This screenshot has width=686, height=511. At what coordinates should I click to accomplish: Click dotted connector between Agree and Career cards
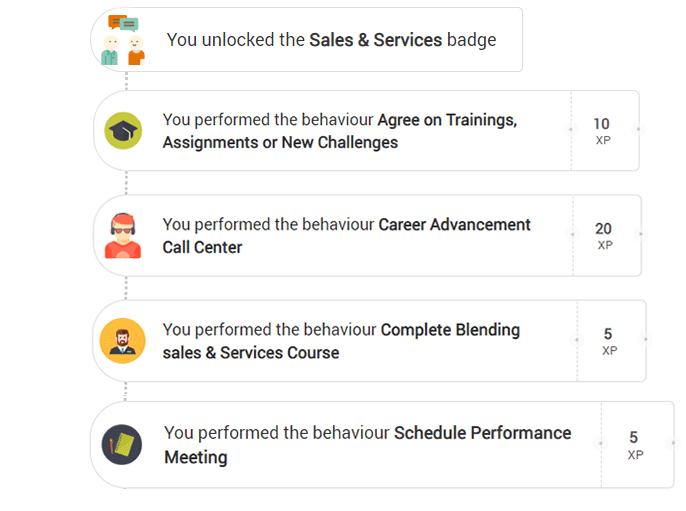click(x=127, y=183)
